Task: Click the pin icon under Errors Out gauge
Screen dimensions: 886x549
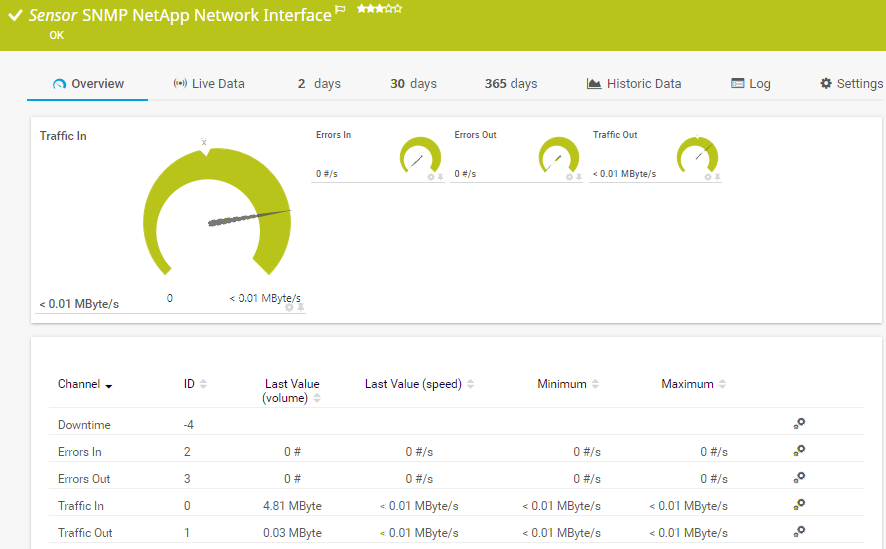Action: [x=579, y=177]
